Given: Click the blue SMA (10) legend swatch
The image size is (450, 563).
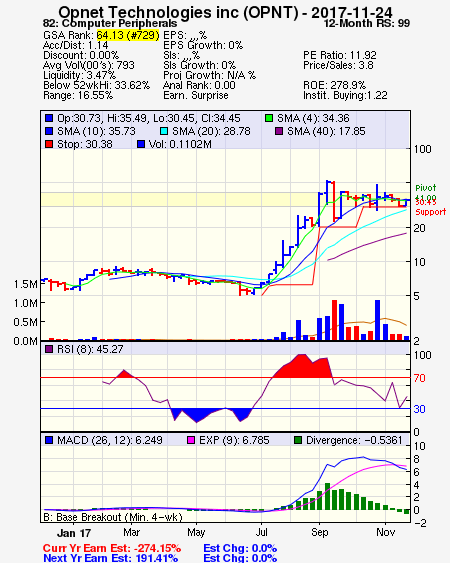Looking at the screenshot, I should tap(49, 131).
